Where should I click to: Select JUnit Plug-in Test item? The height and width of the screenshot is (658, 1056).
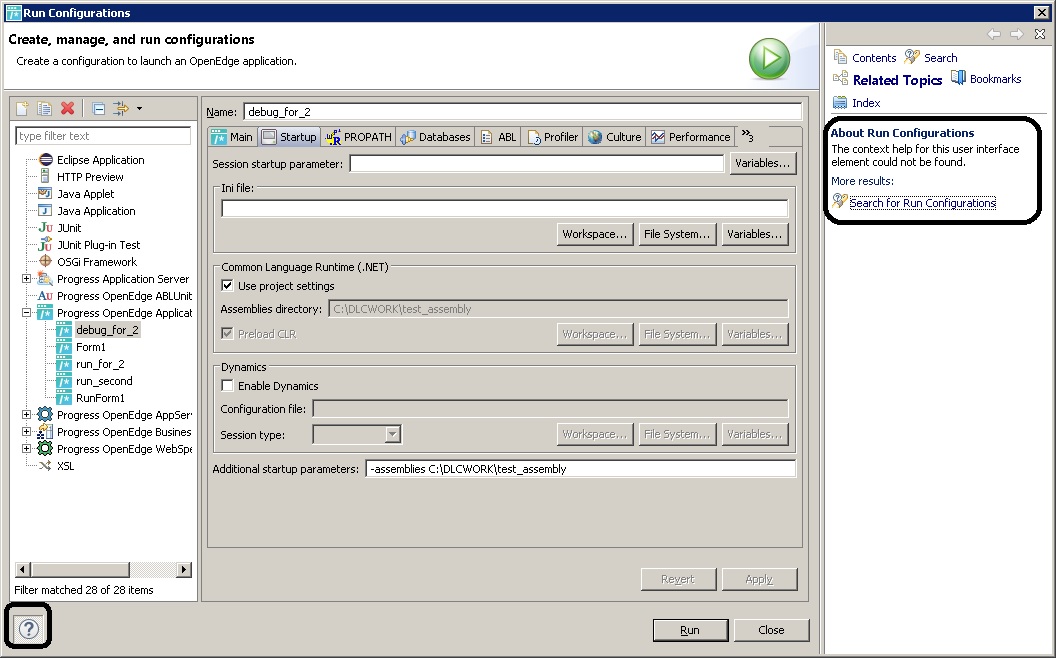click(98, 245)
